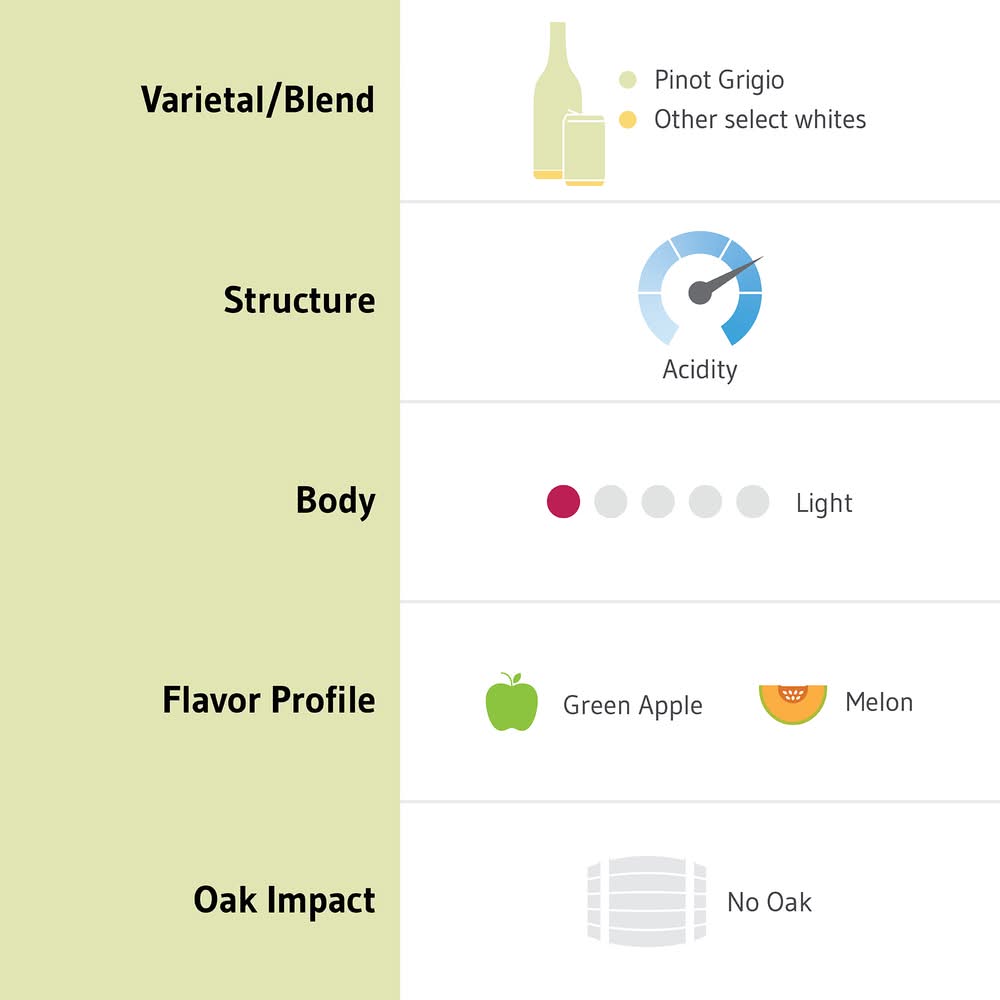Click the Acidity label under gauge

pyautogui.click(x=700, y=369)
